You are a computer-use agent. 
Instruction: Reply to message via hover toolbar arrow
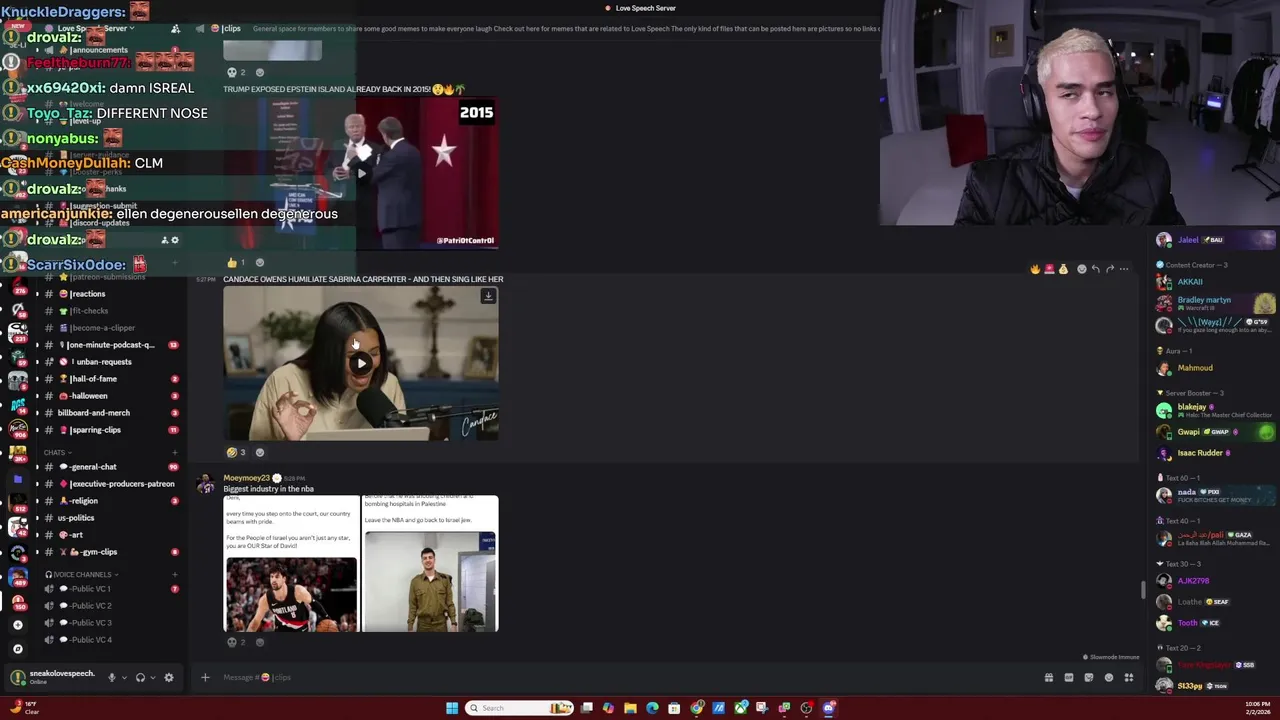[x=1095, y=269]
